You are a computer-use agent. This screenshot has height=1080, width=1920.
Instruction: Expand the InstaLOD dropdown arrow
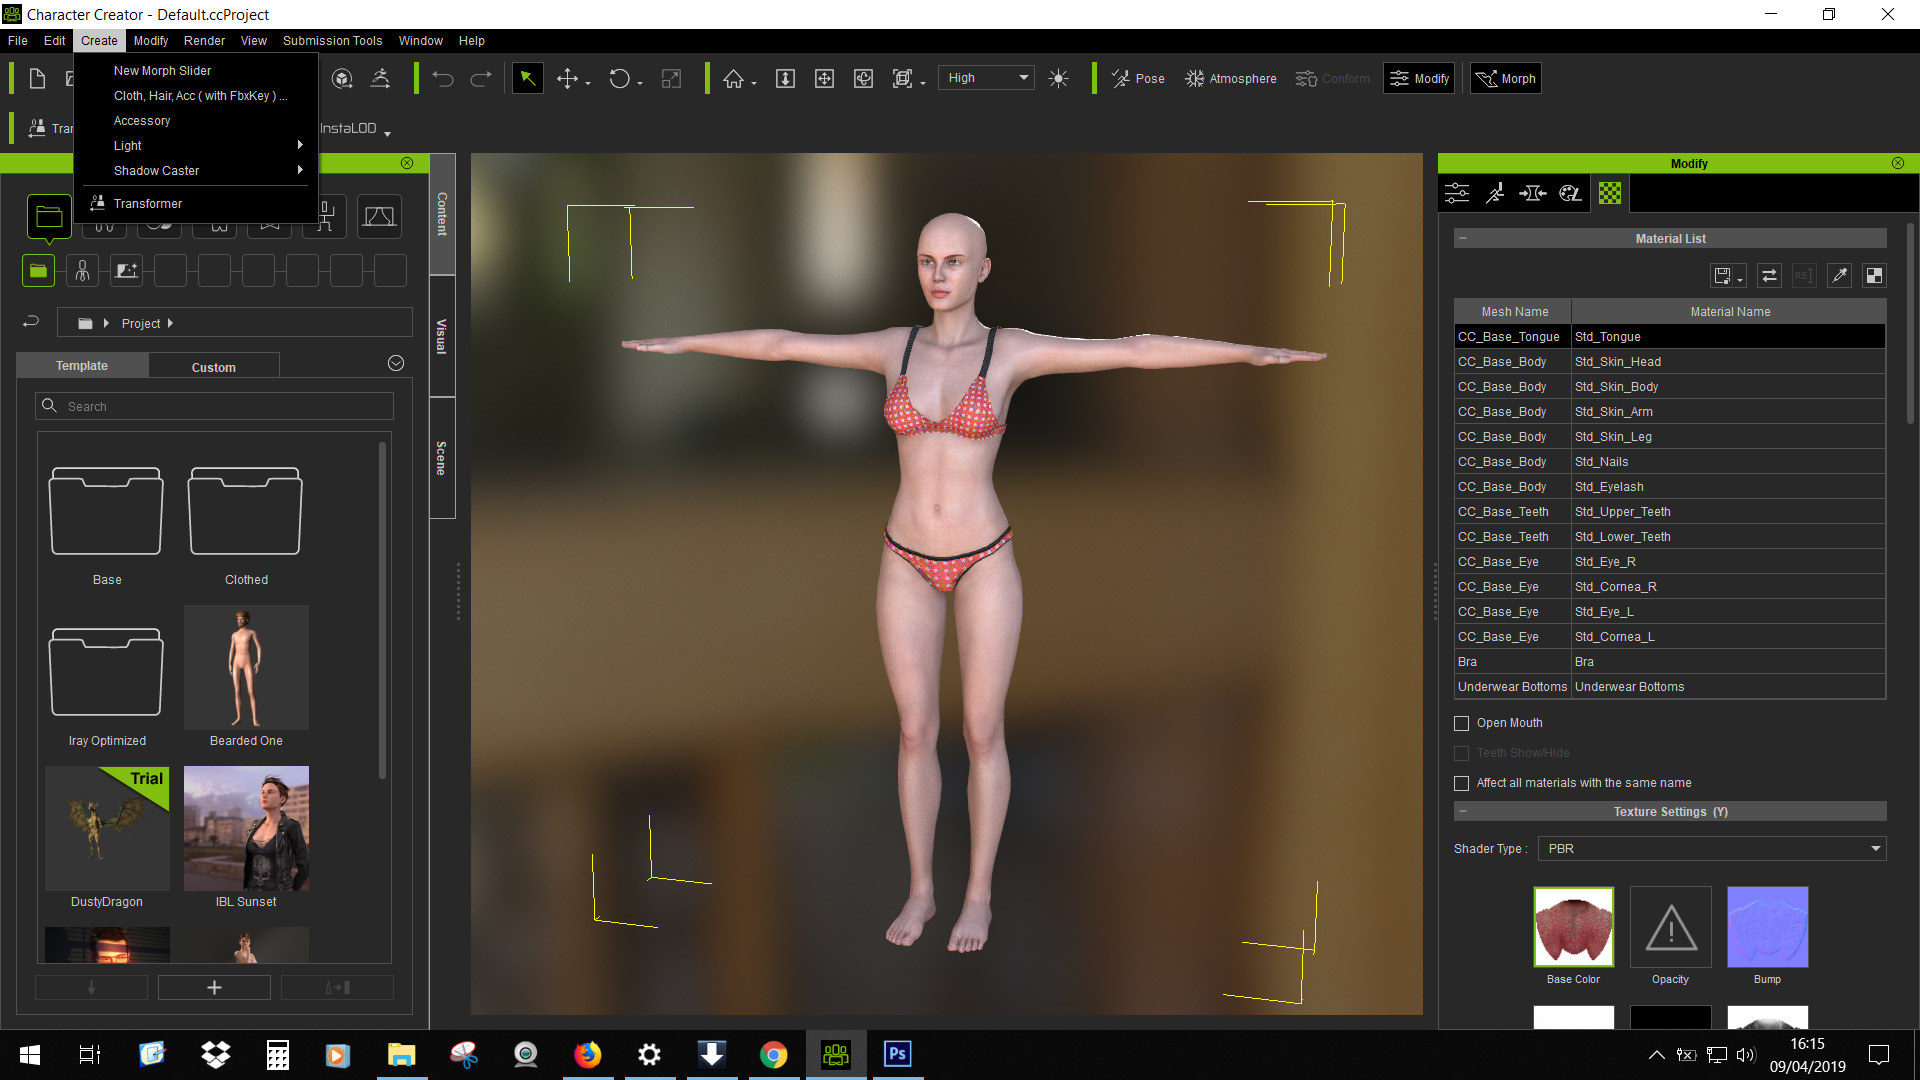point(387,132)
